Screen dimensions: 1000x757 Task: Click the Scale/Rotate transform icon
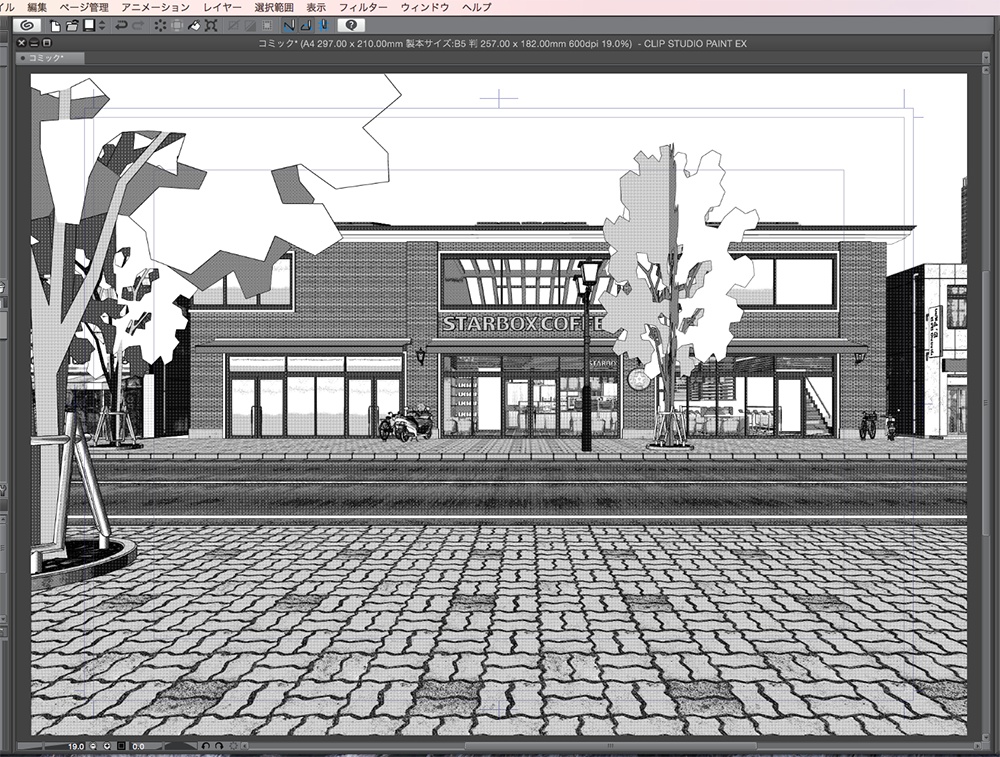[x=211, y=26]
